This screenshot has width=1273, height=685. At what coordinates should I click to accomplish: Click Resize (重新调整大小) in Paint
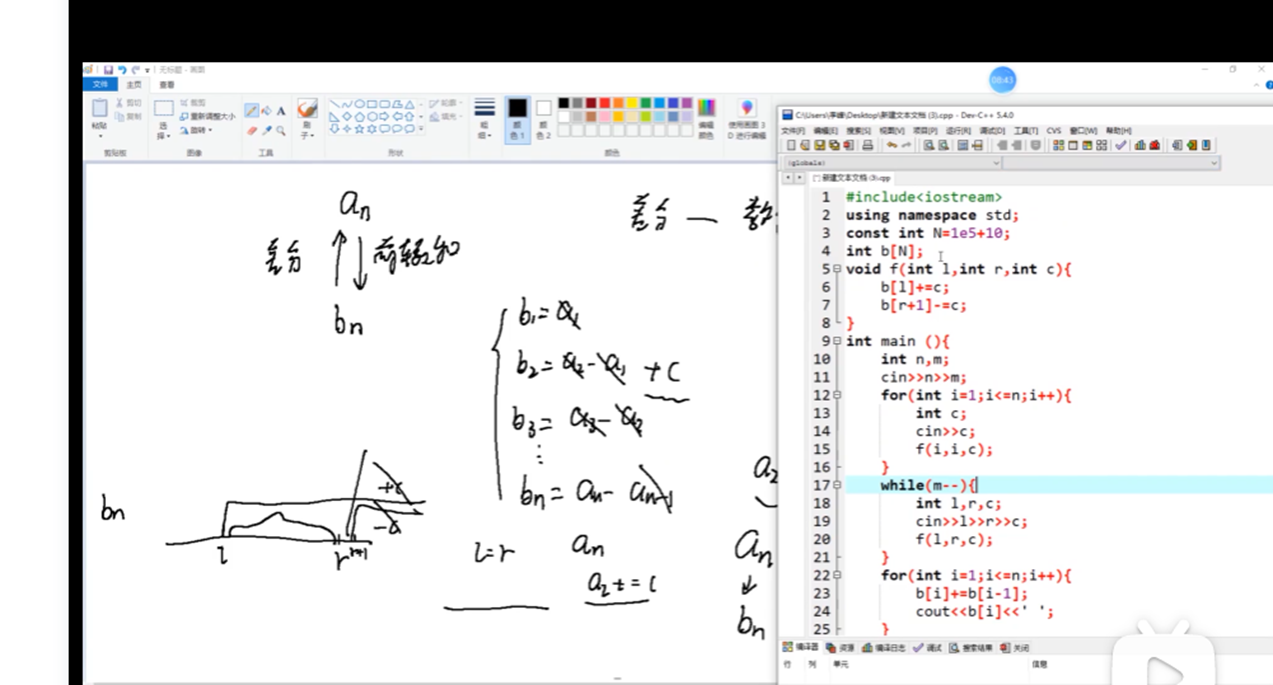[207, 117]
